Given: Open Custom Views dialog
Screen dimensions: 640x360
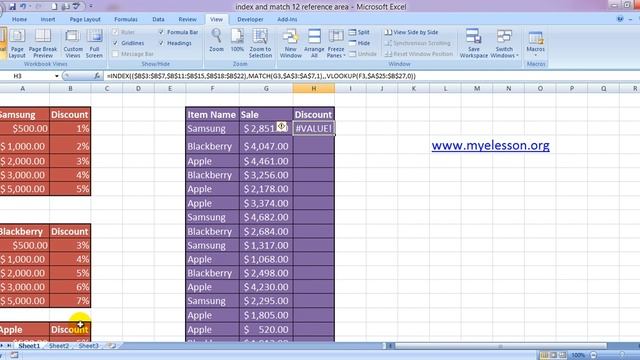Looking at the screenshot, I should 73,43.
